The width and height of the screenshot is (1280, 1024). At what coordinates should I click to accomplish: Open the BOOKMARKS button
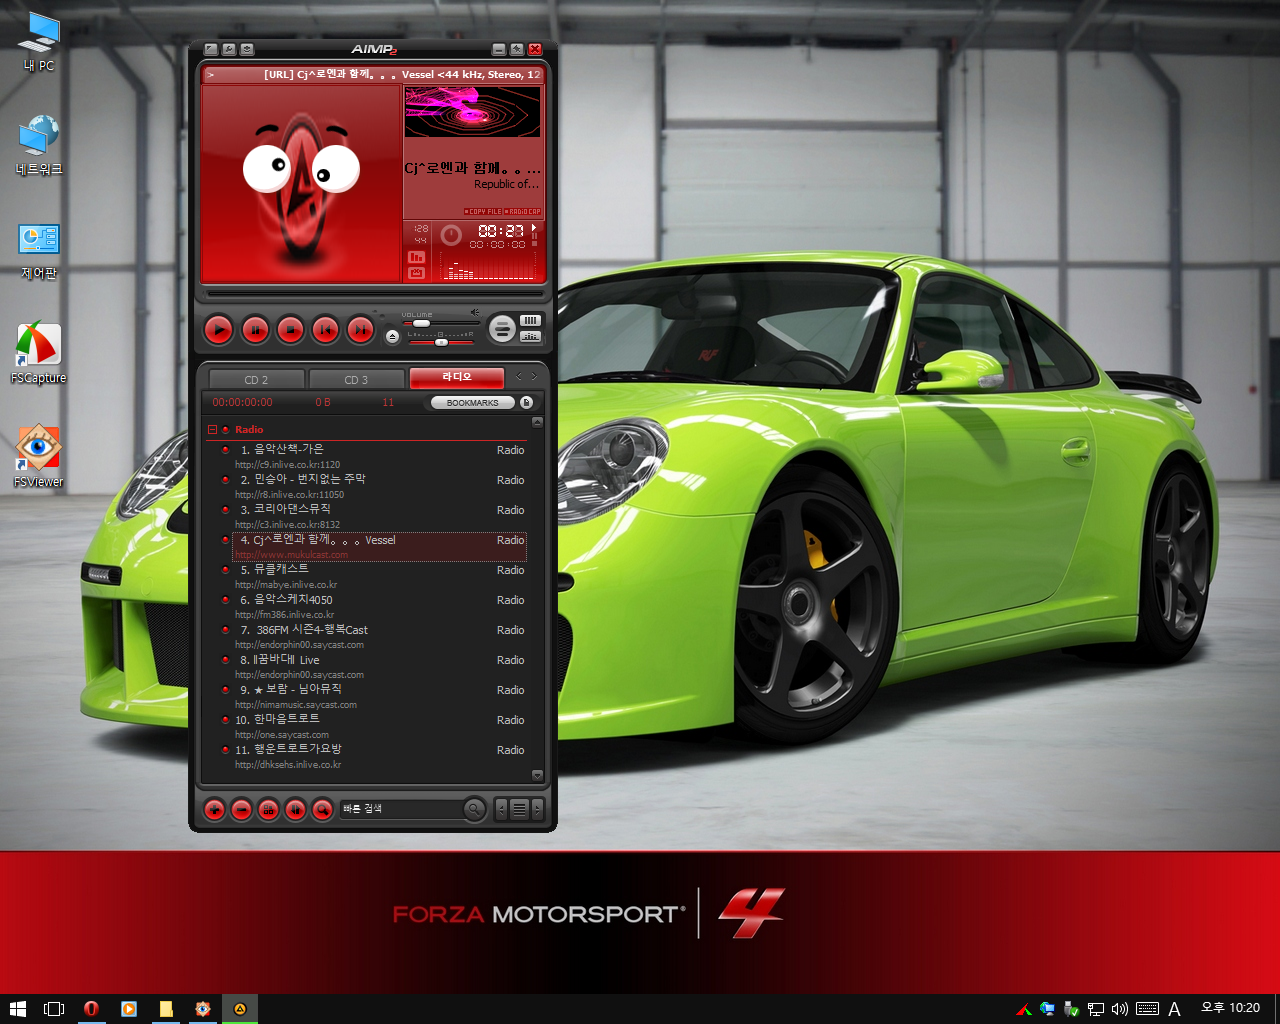[x=472, y=403]
